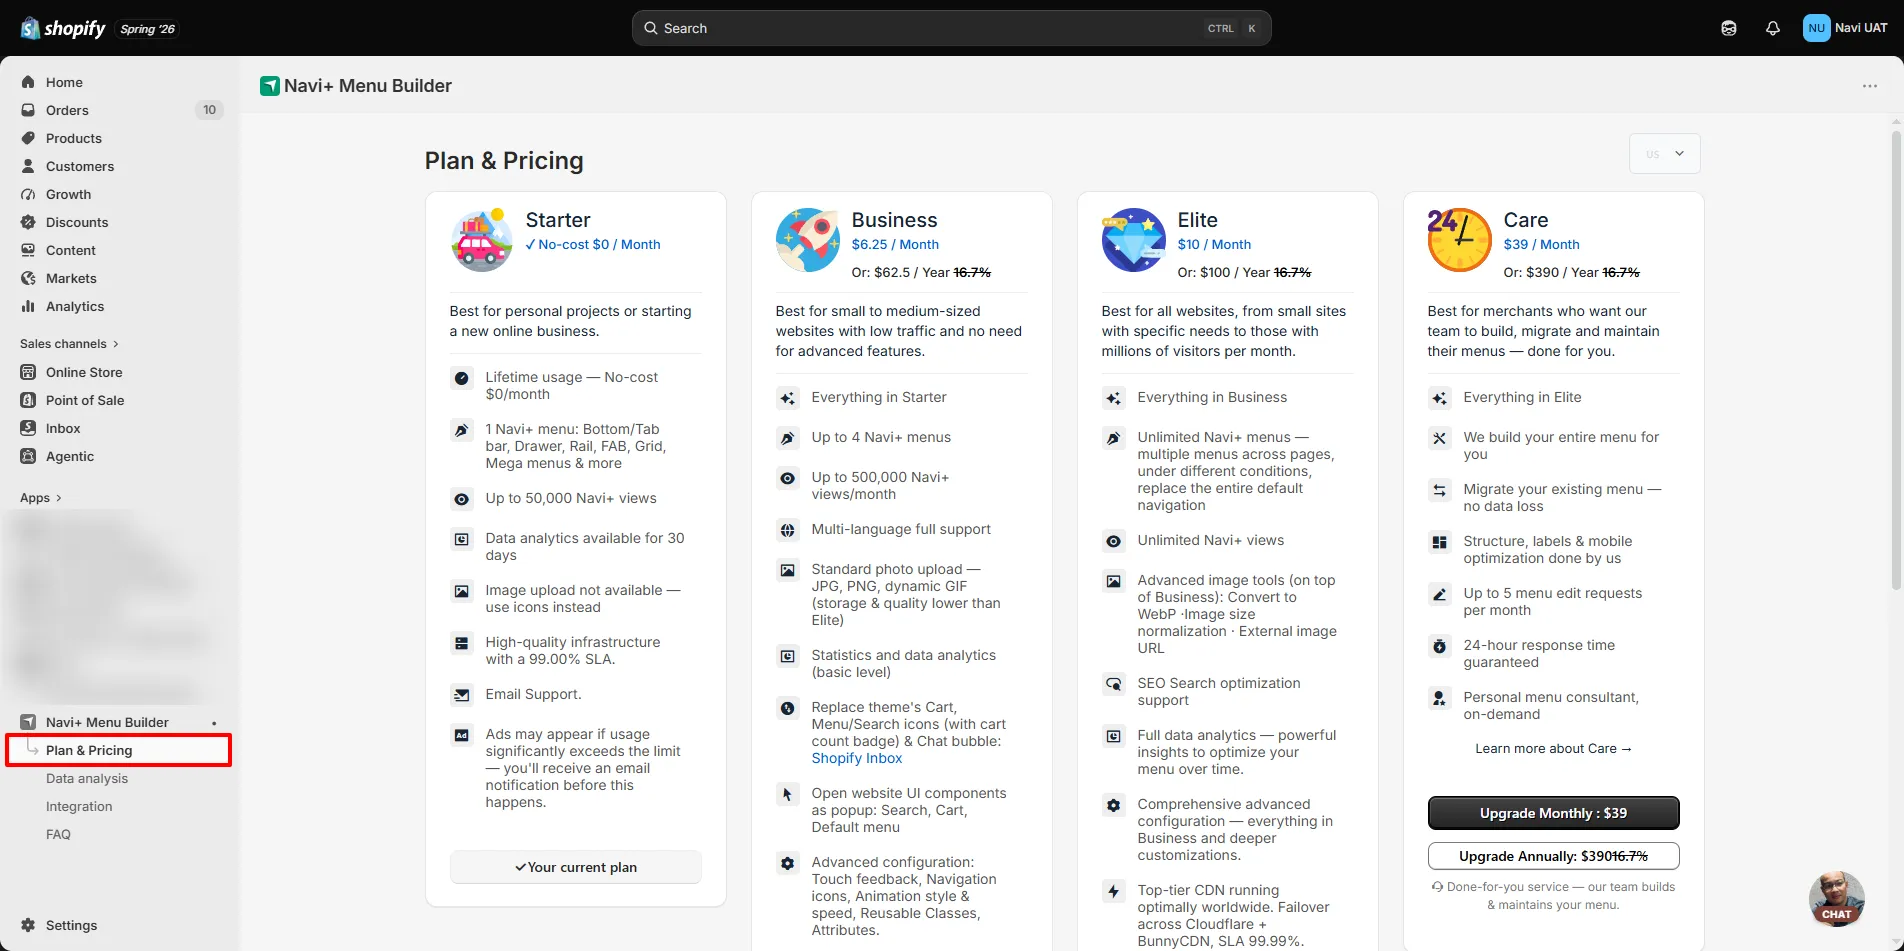Viewport: 1904px width, 951px height.
Task: Open notifications bell icon
Action: coord(1772,28)
